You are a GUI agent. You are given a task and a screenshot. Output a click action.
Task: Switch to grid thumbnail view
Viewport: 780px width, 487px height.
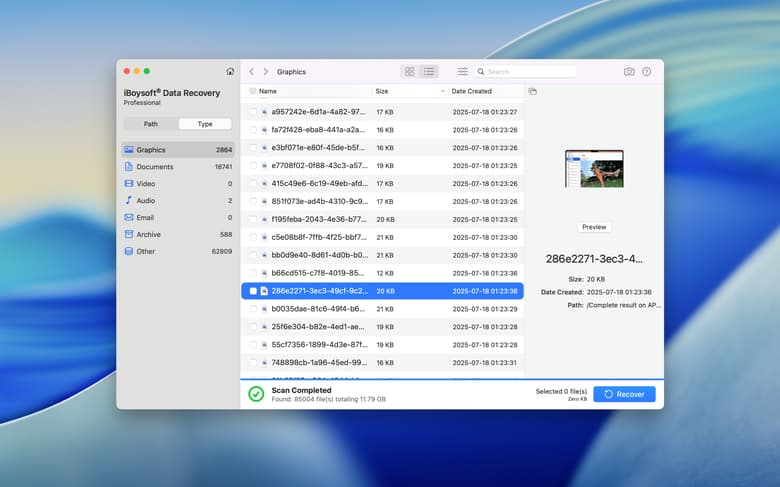coord(409,72)
